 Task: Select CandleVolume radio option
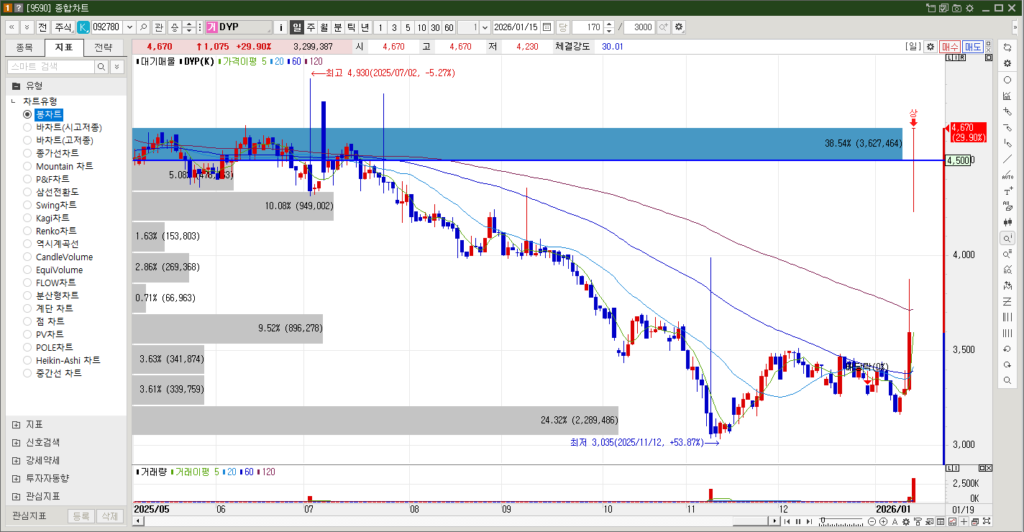point(27,257)
